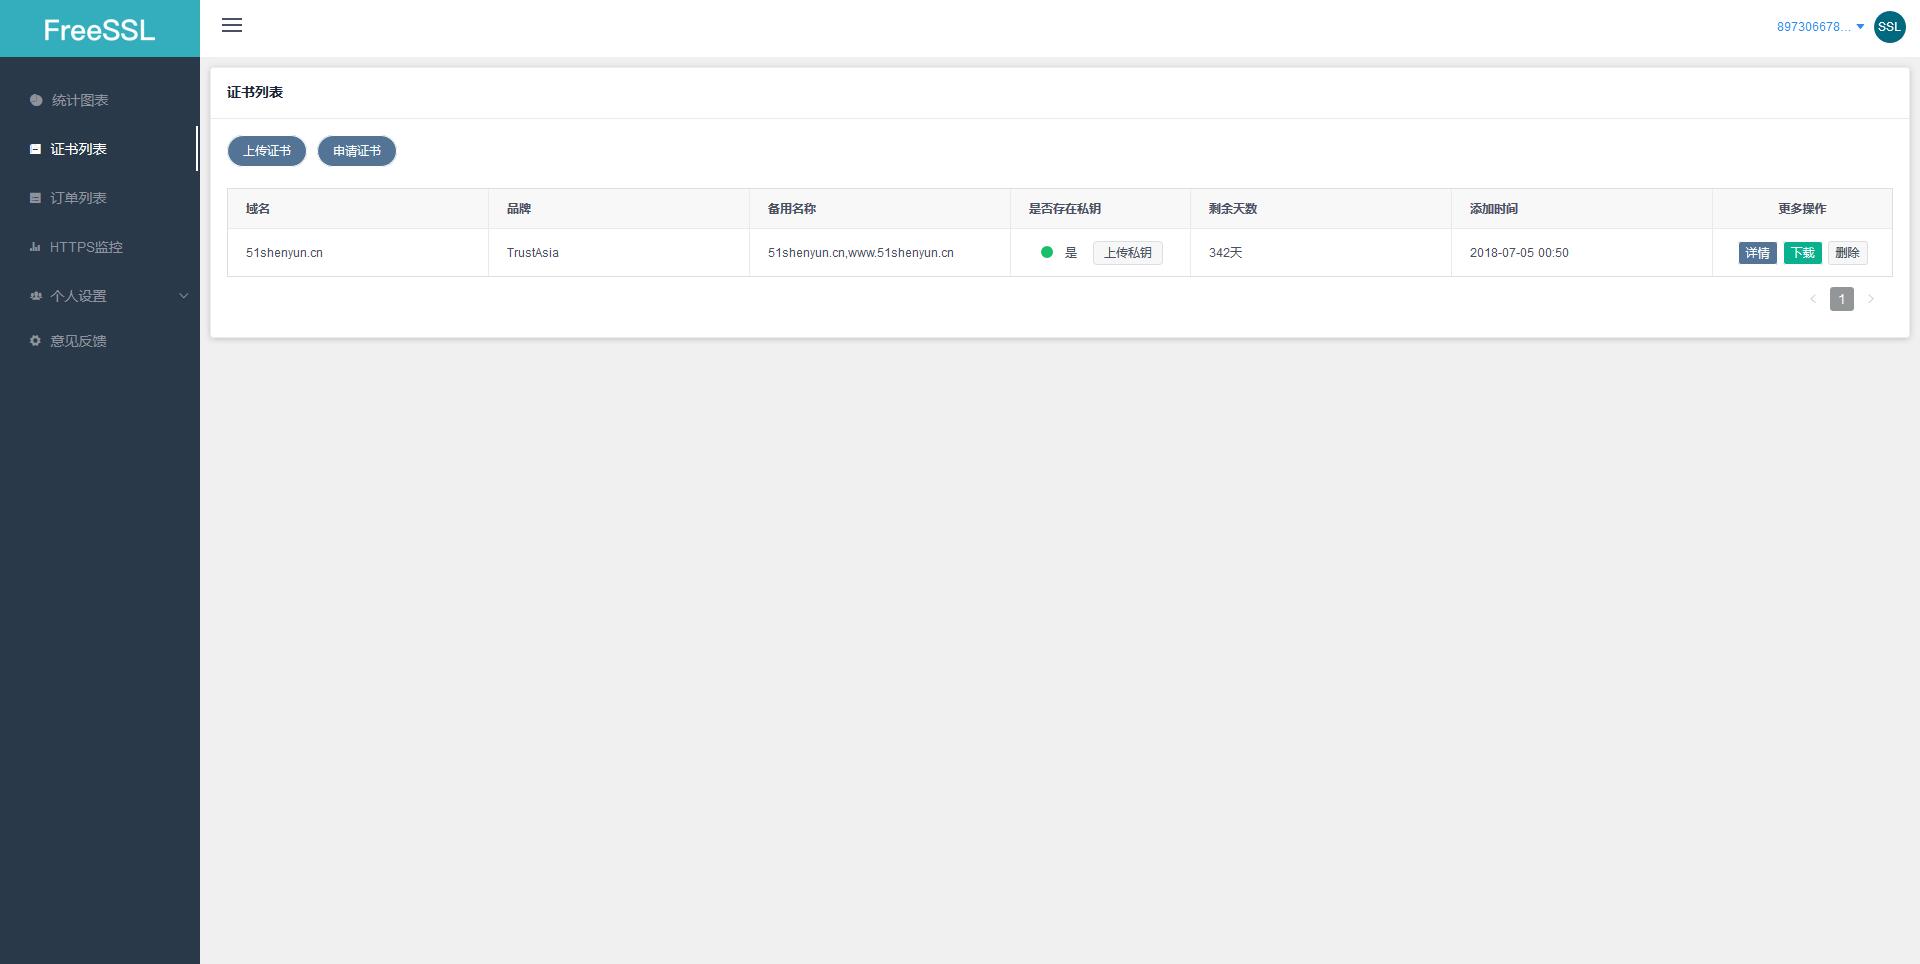
Task: Click the 订单列表 sidebar icon
Action: (x=36, y=198)
